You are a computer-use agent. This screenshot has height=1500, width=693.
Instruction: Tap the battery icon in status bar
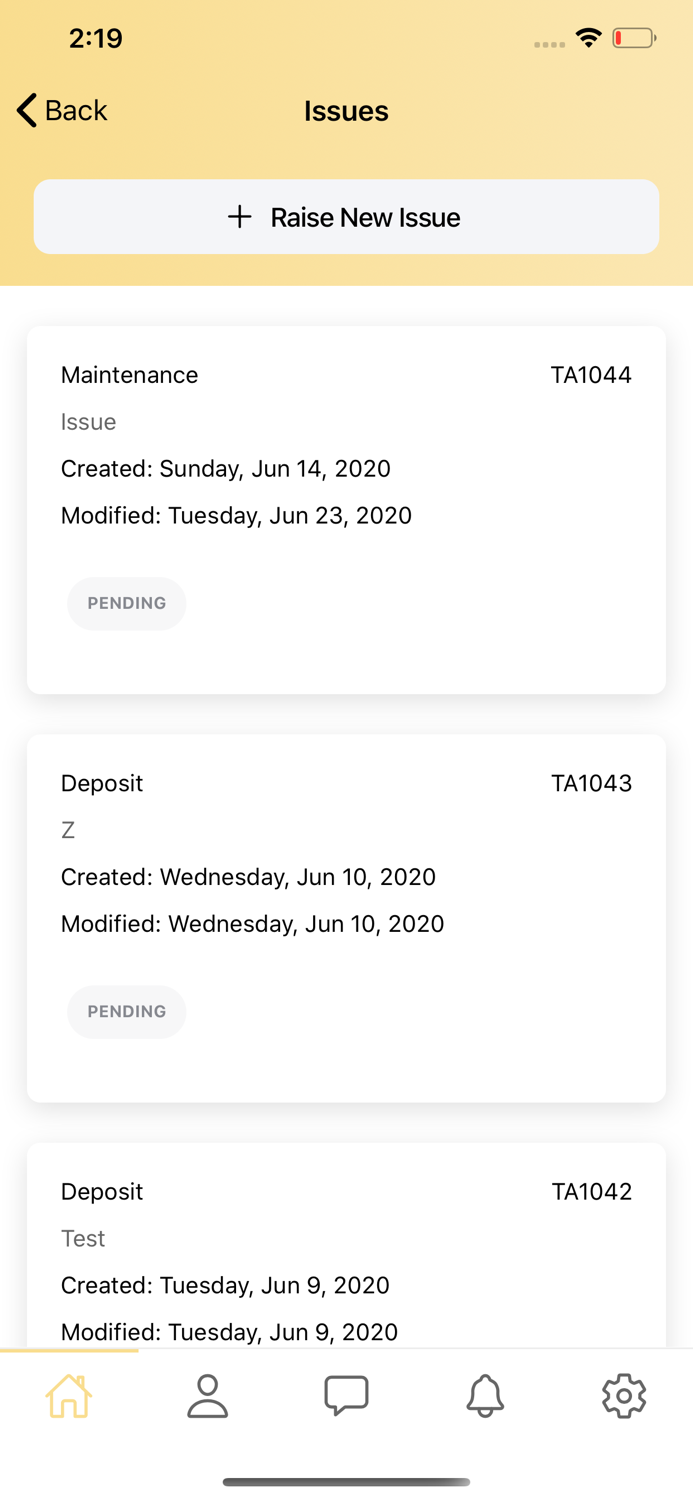click(634, 39)
